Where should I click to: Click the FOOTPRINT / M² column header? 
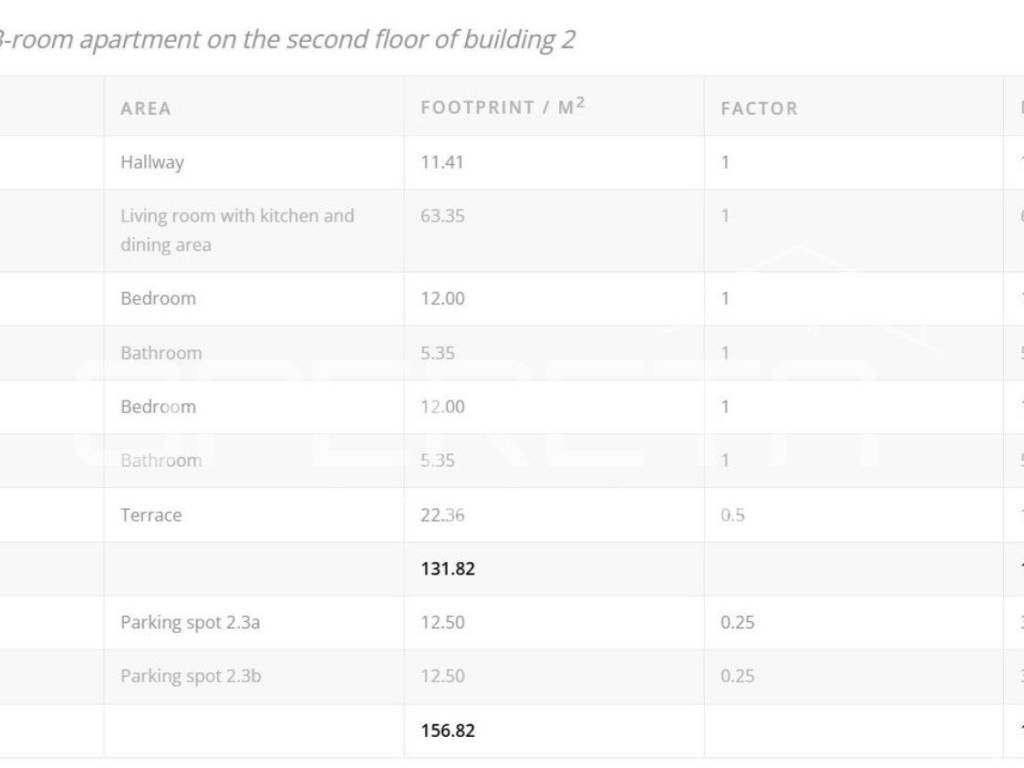pyautogui.click(x=502, y=107)
